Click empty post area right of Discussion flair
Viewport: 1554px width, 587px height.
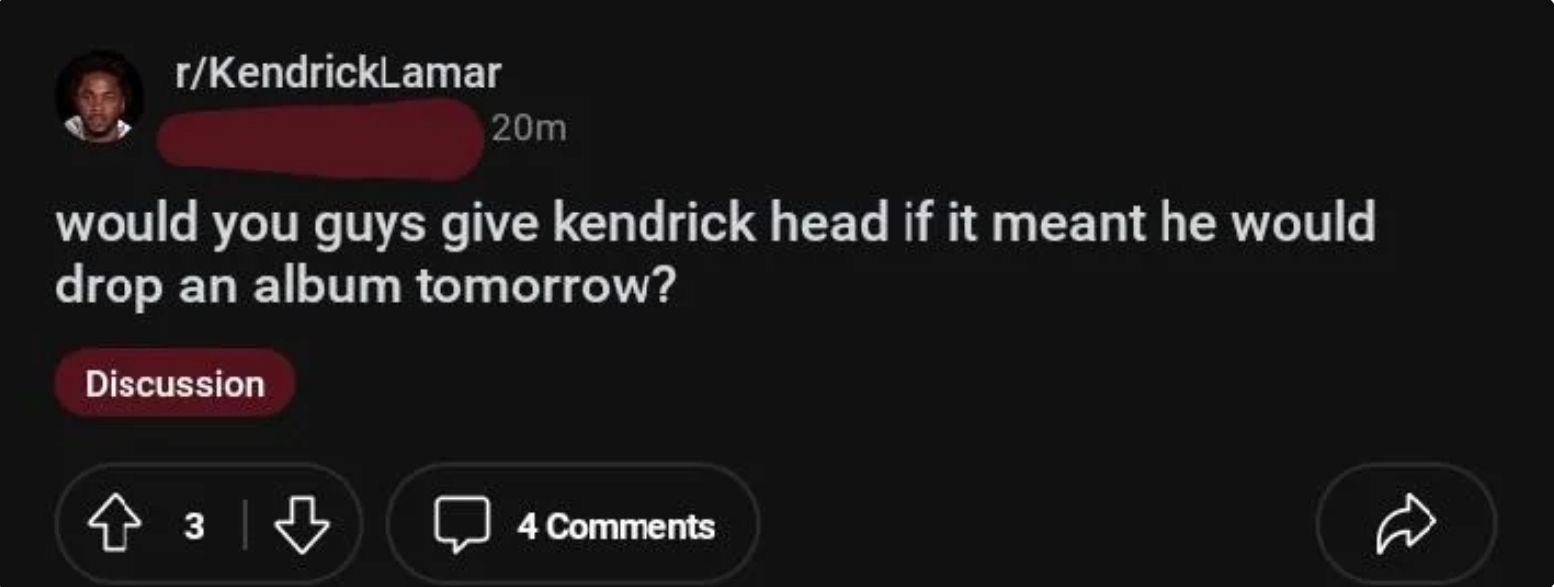click(x=800, y=384)
